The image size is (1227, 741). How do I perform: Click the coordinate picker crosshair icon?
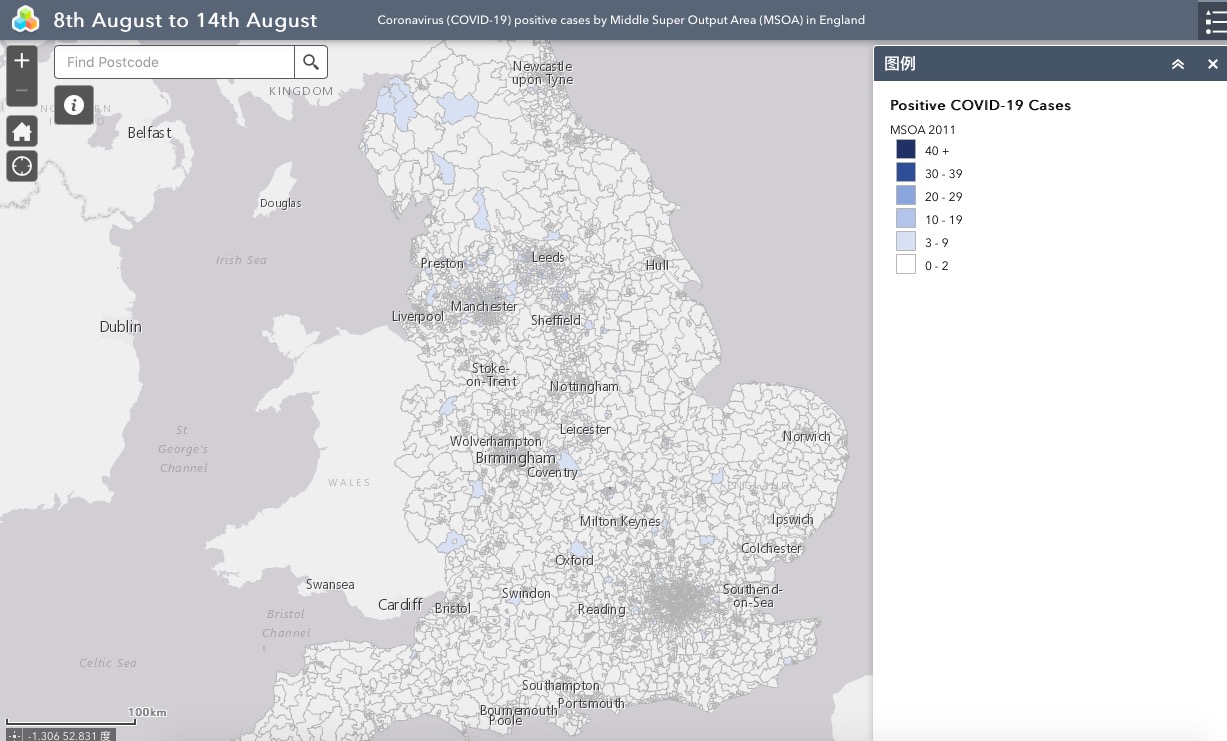pyautogui.click(x=14, y=735)
